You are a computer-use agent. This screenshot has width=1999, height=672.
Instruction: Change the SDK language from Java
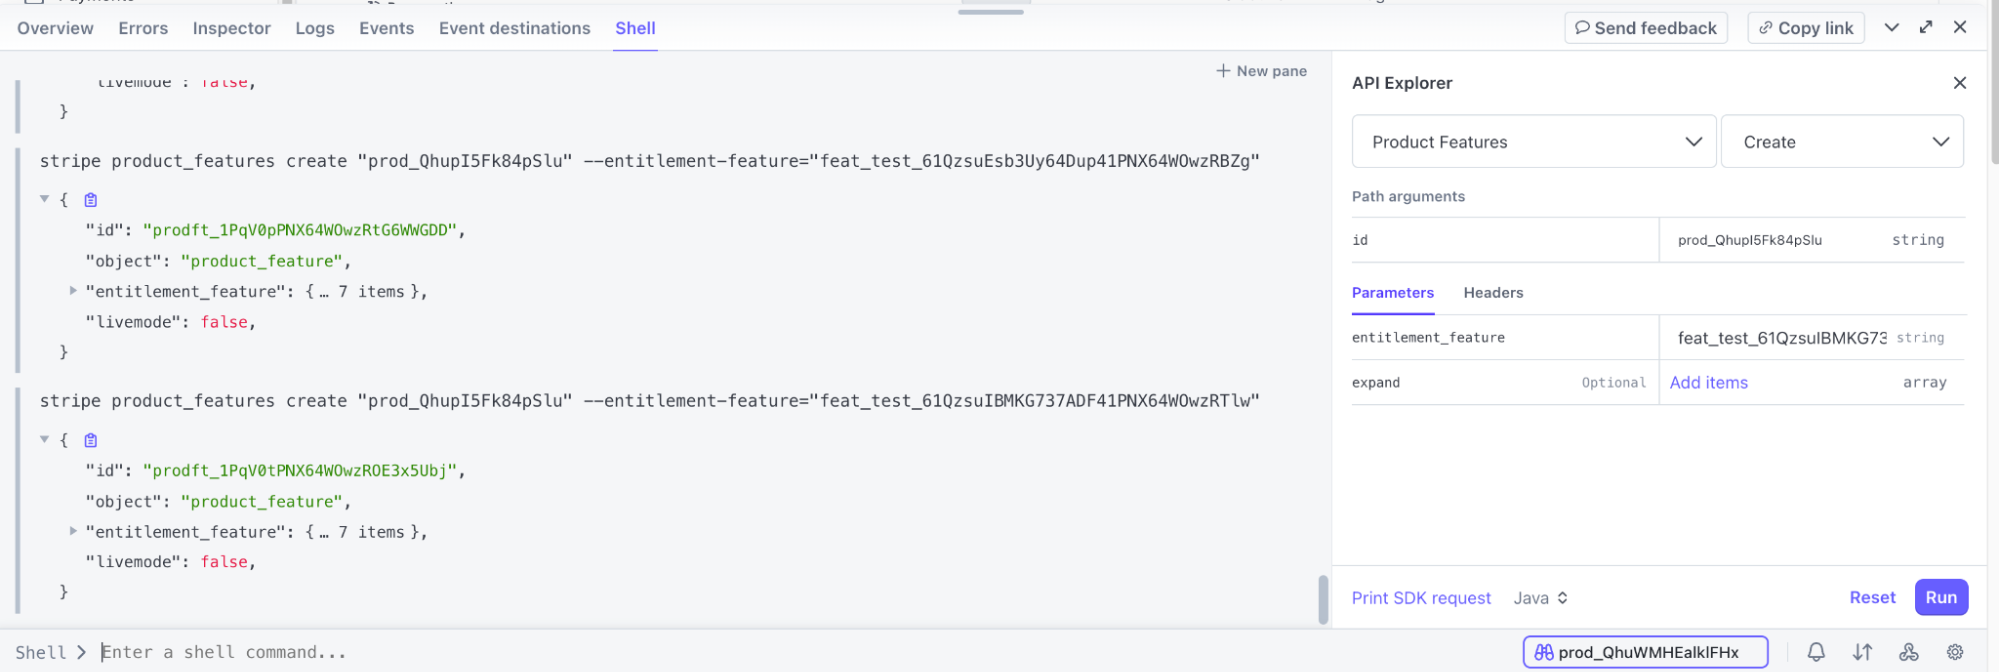[1540, 598]
